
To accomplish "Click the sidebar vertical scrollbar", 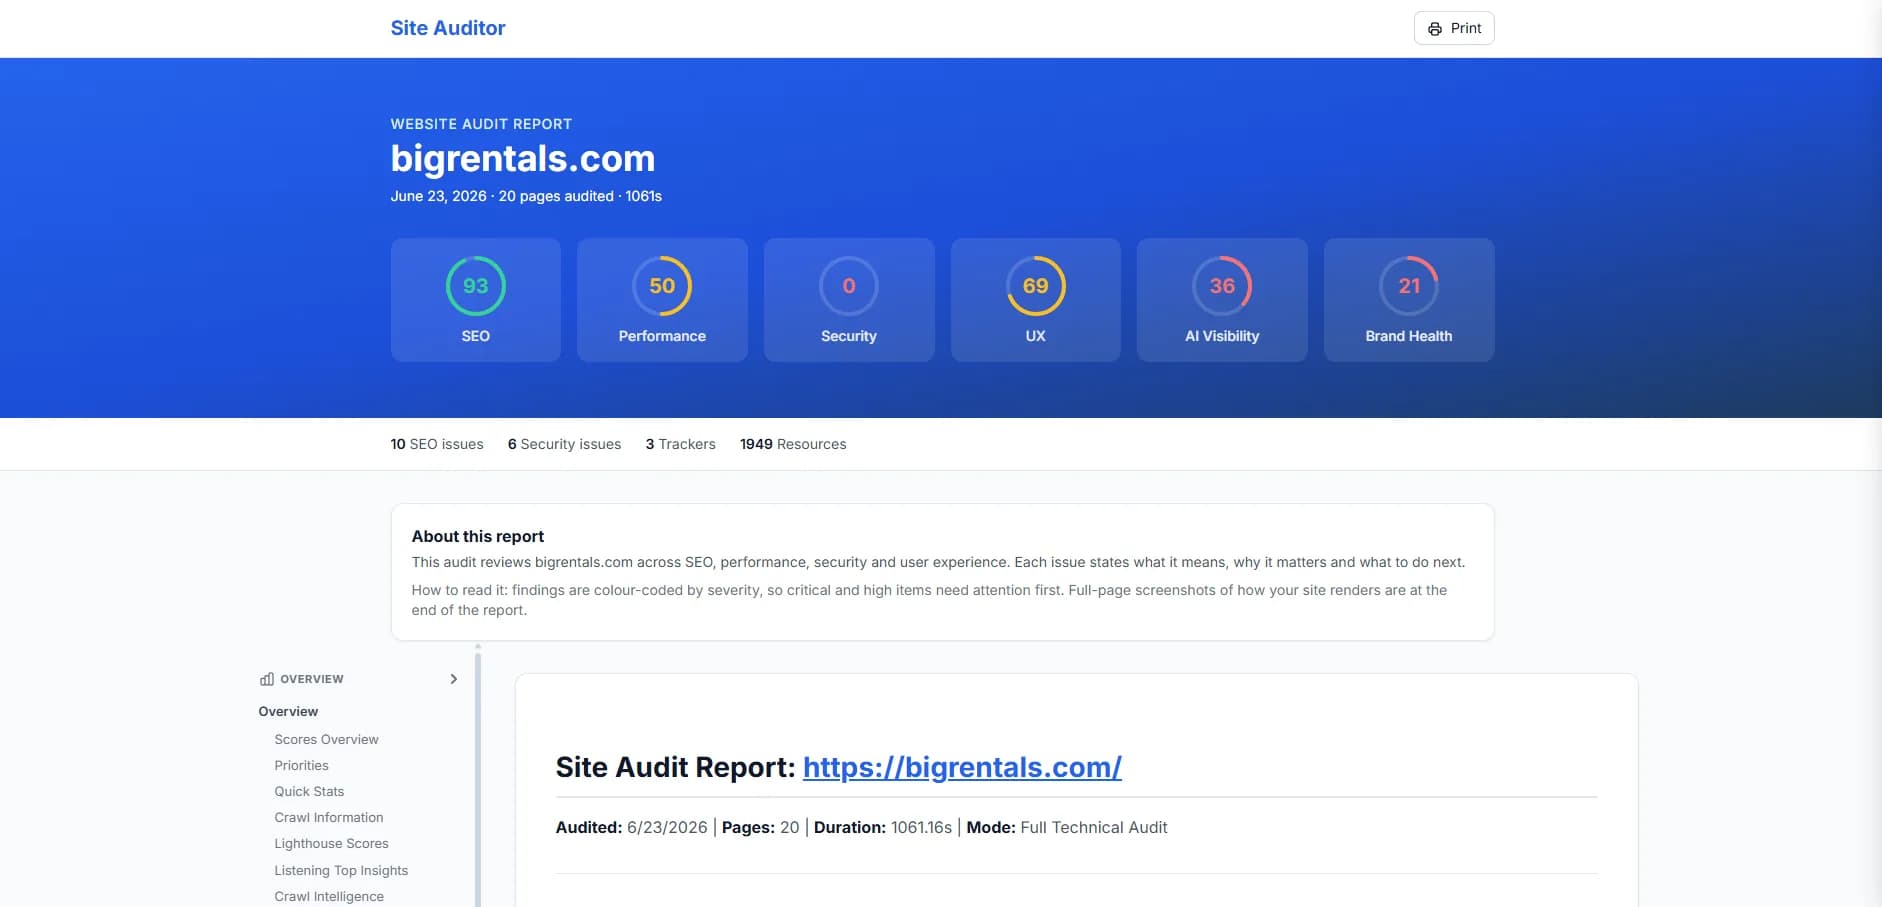I will pyautogui.click(x=478, y=780).
